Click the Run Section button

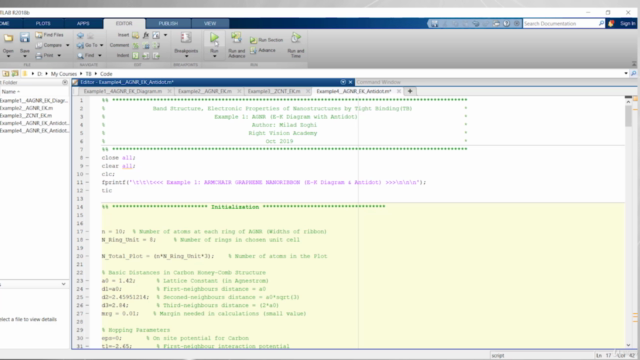click(266, 40)
